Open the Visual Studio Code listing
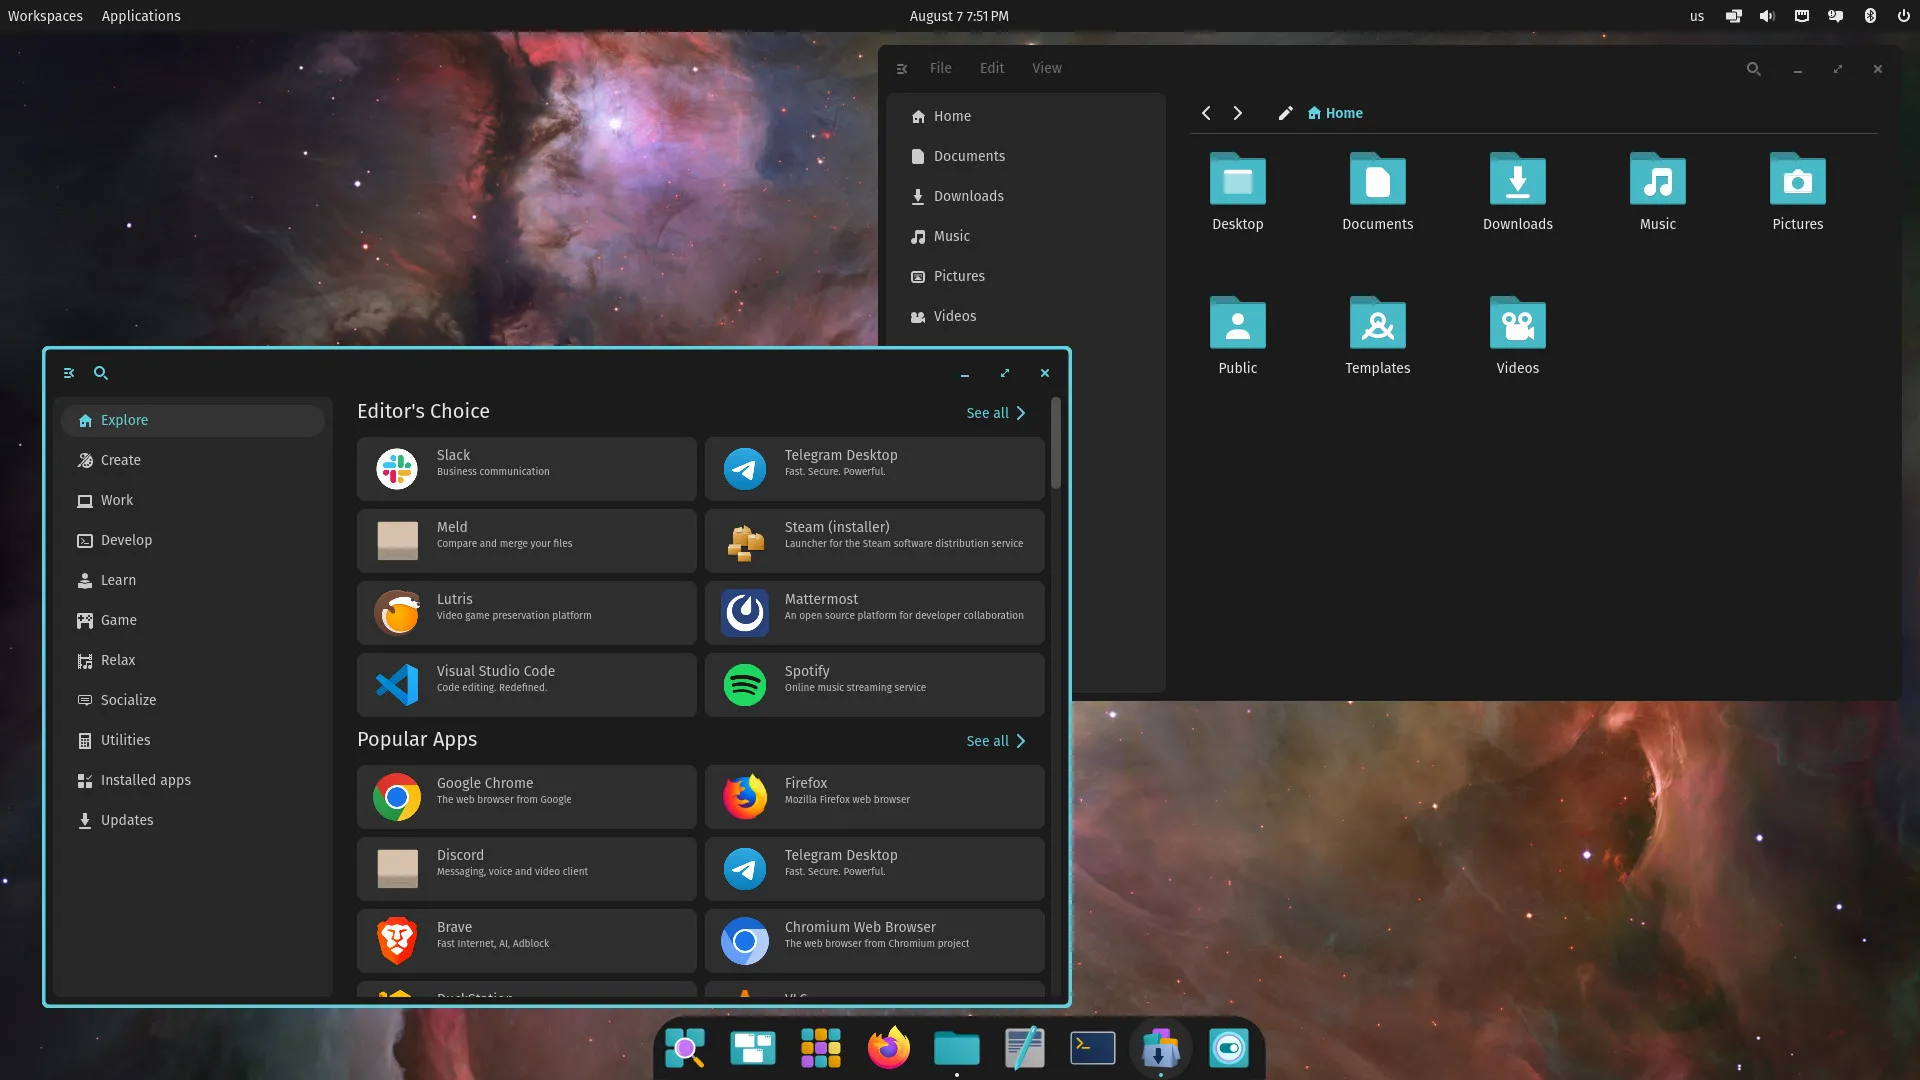 click(x=526, y=685)
